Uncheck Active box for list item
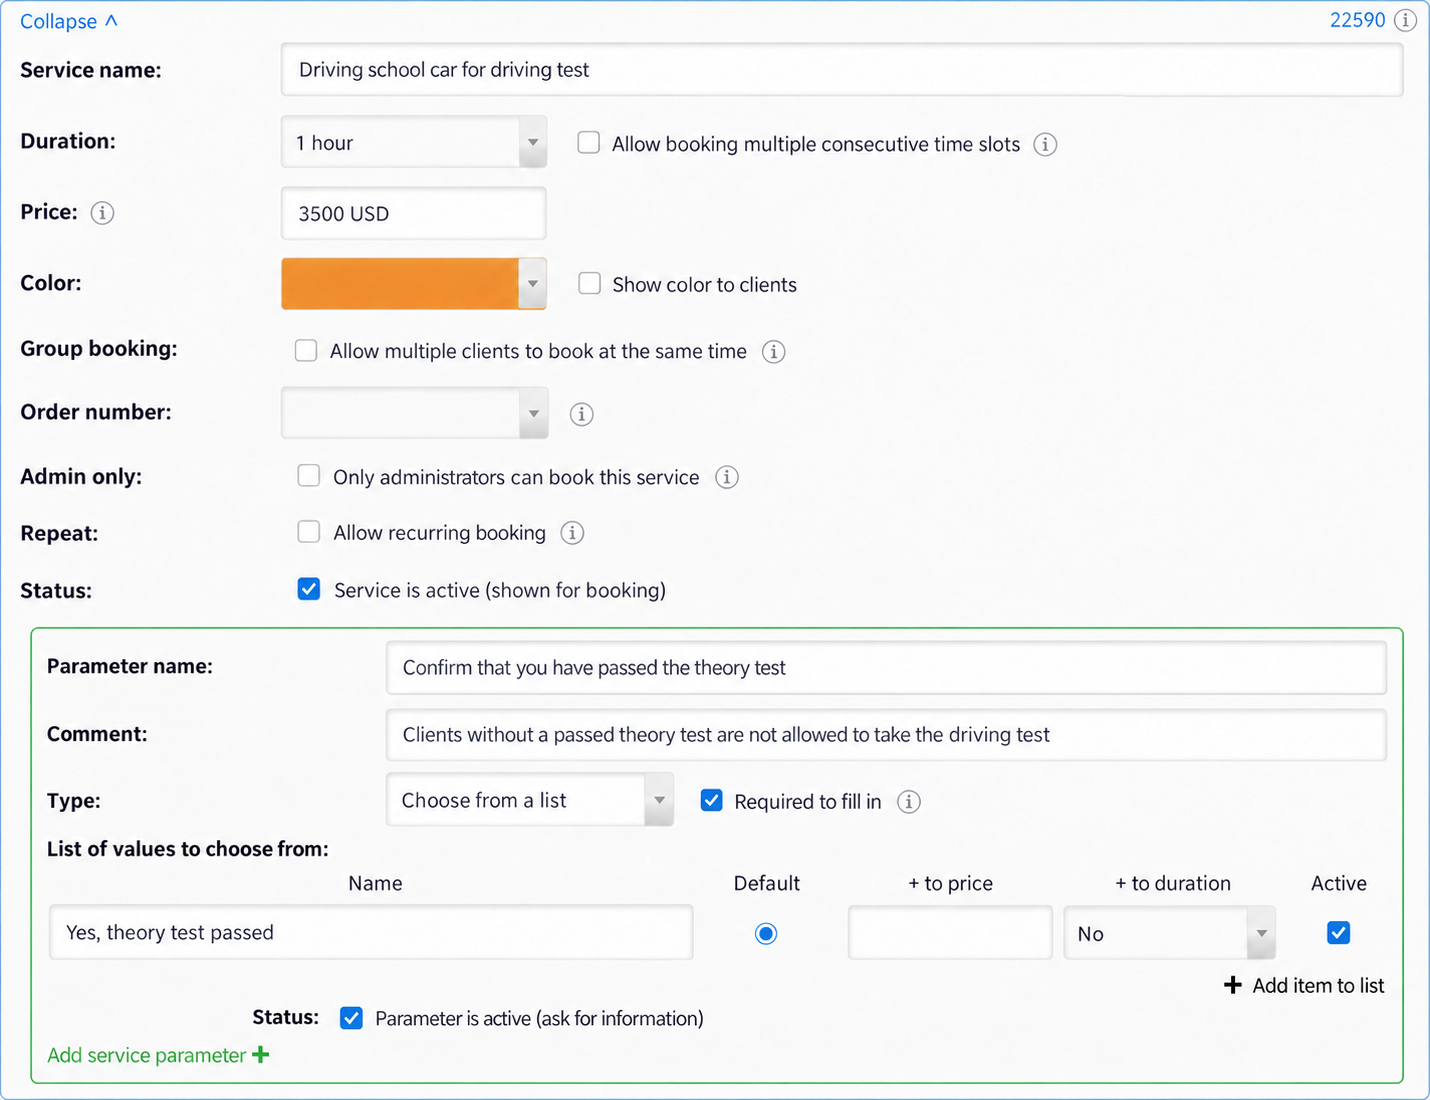 (1338, 933)
